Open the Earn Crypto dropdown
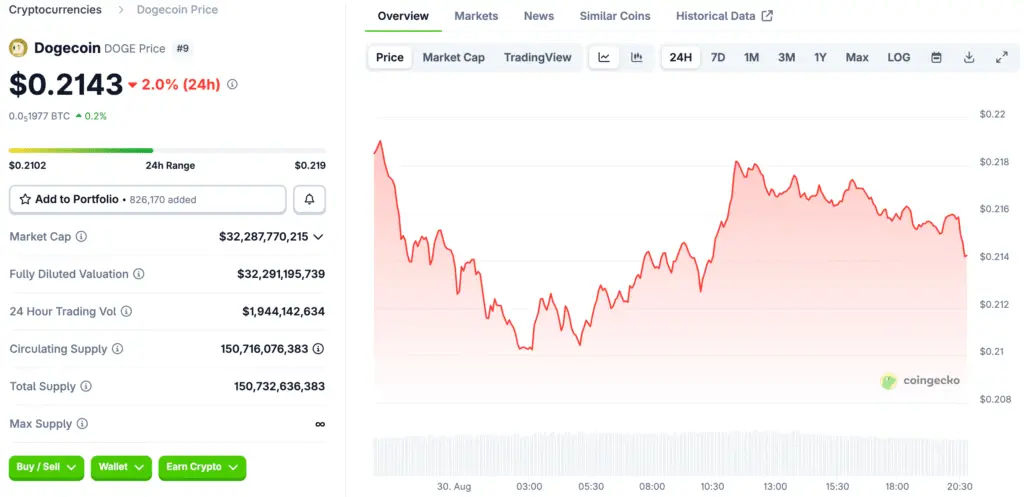 (203, 467)
